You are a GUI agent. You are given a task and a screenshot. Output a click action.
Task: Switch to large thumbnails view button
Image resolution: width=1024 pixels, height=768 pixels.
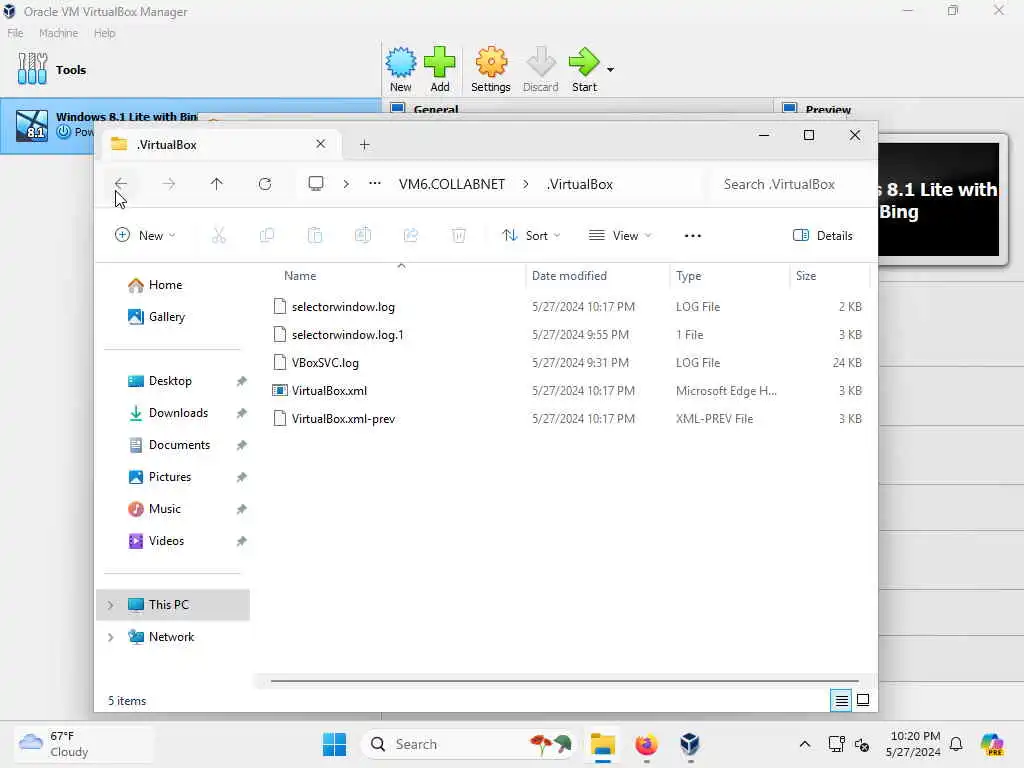[863, 701]
